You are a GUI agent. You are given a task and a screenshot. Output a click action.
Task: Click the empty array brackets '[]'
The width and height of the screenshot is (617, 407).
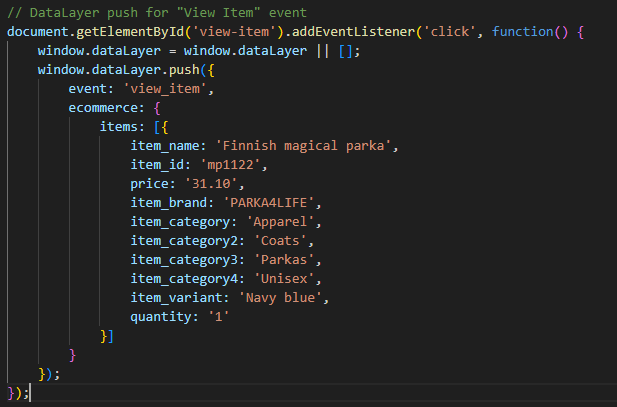(x=346, y=51)
